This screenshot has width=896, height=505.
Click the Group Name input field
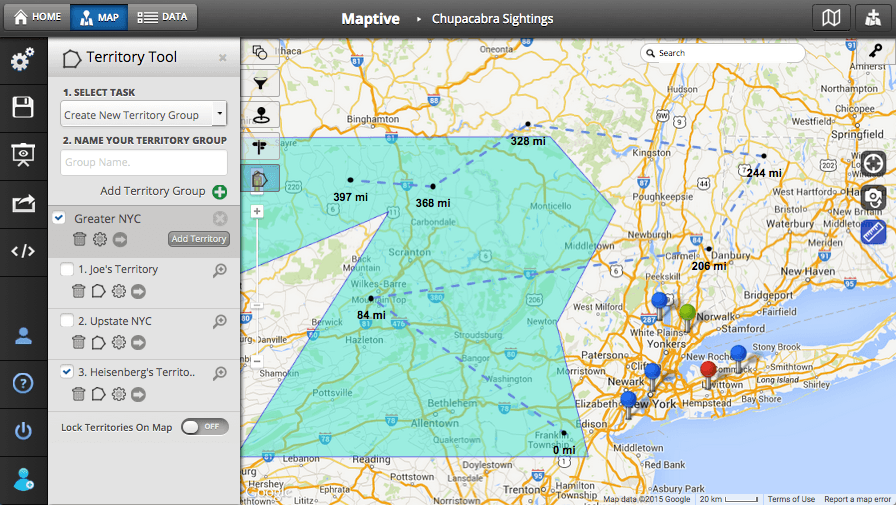tap(144, 162)
